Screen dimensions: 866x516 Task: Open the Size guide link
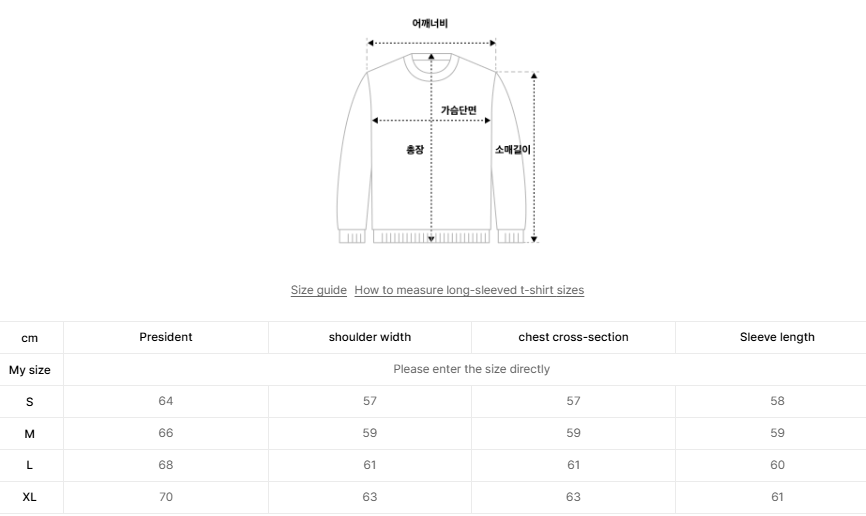coord(318,290)
